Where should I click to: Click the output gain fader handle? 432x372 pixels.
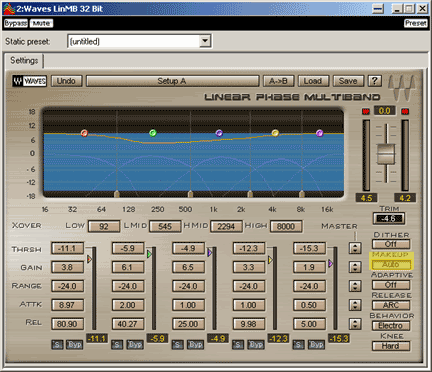[386, 154]
